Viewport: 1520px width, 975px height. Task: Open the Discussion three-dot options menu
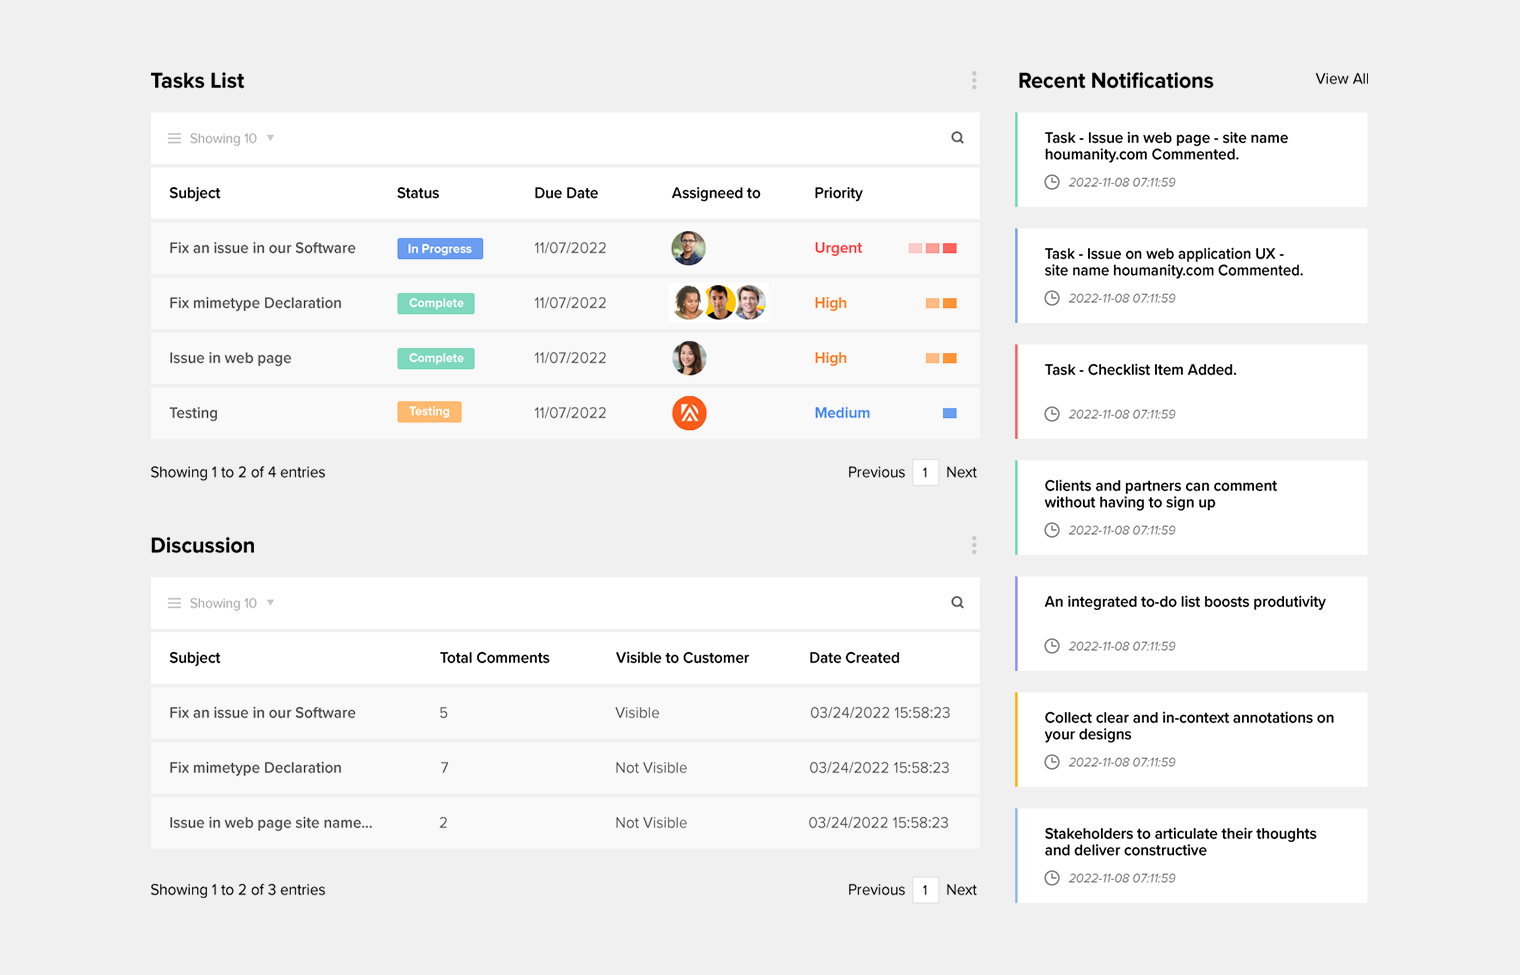[973, 545]
